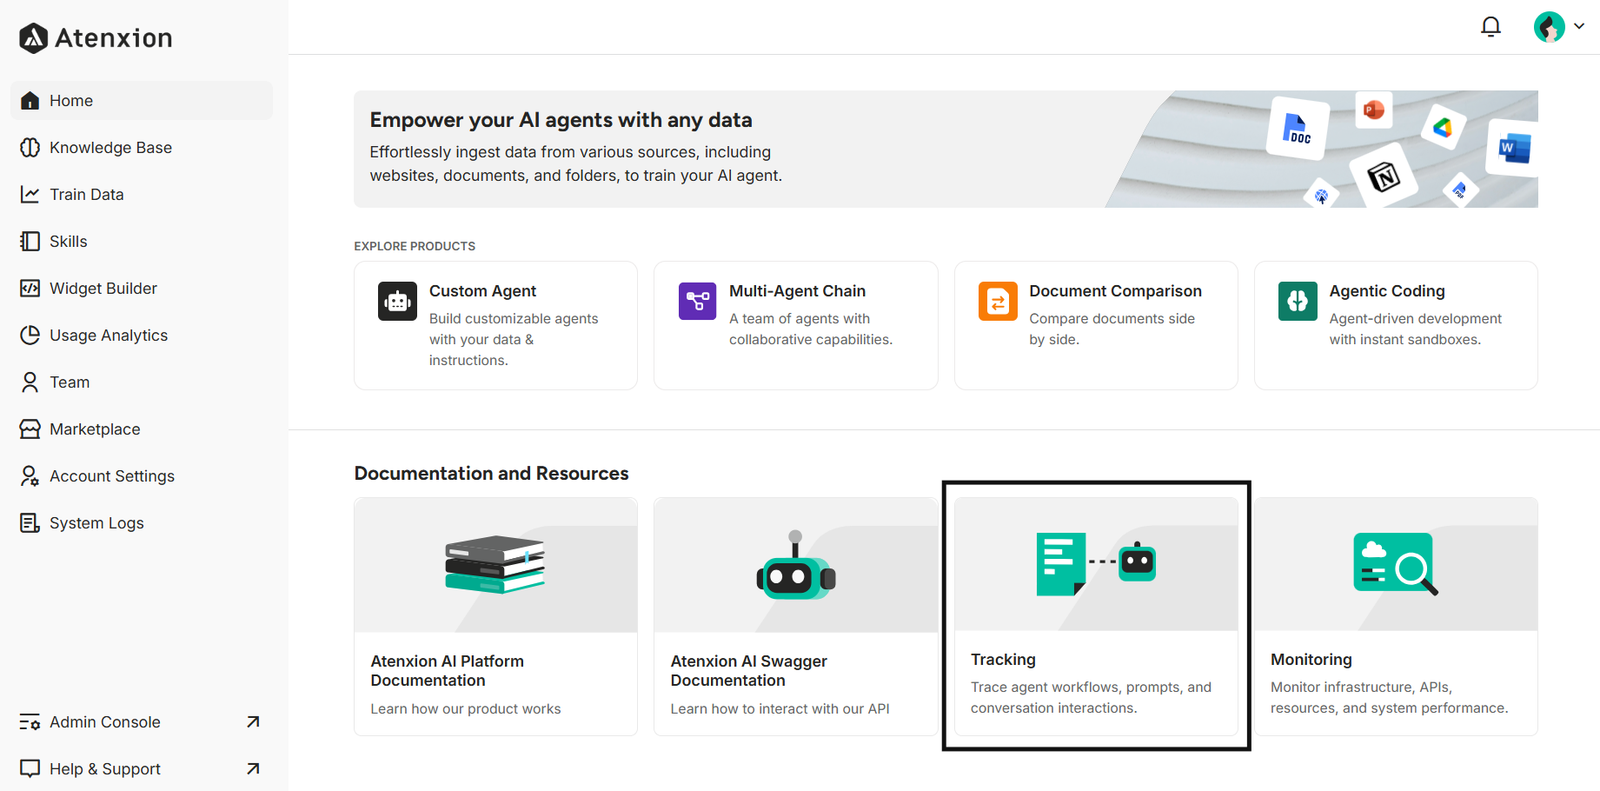Open the Tracking documentation thumbnail
The height and width of the screenshot is (791, 1600).
[1096, 564]
